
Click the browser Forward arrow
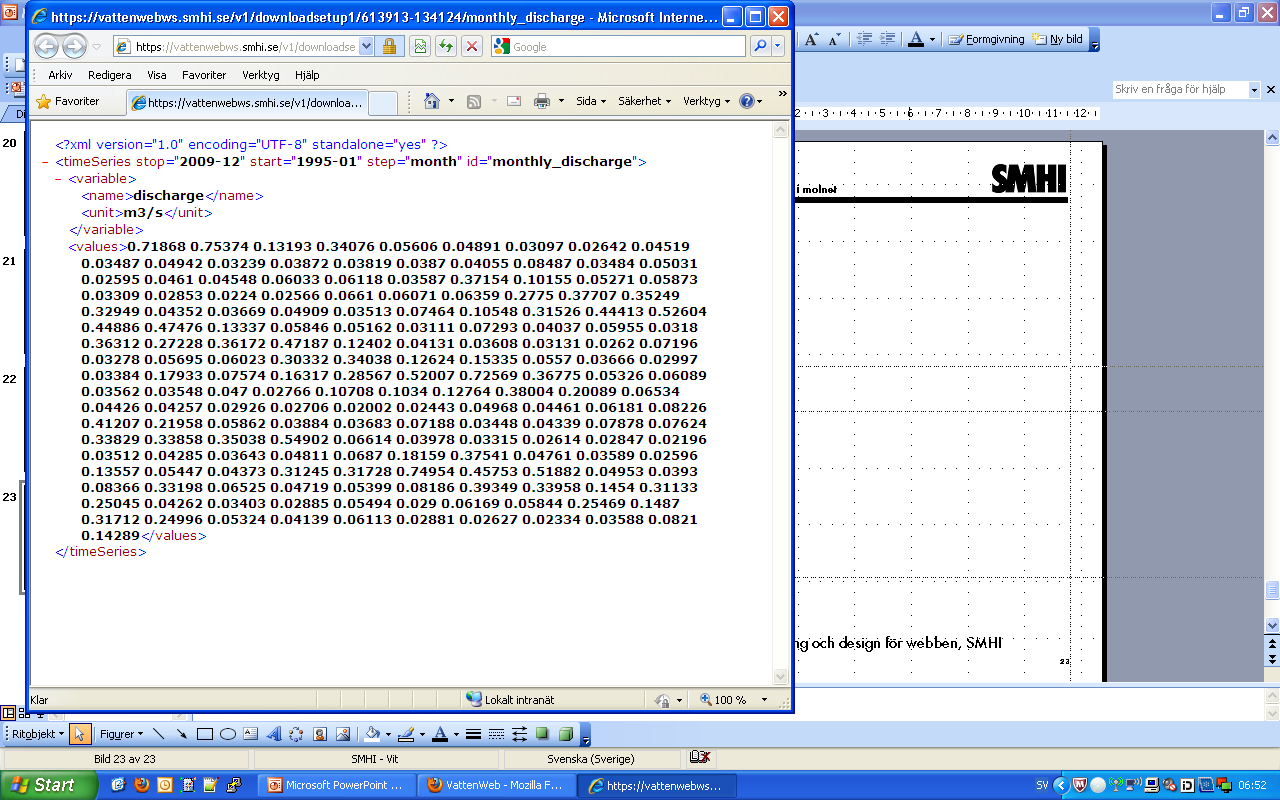pos(74,46)
